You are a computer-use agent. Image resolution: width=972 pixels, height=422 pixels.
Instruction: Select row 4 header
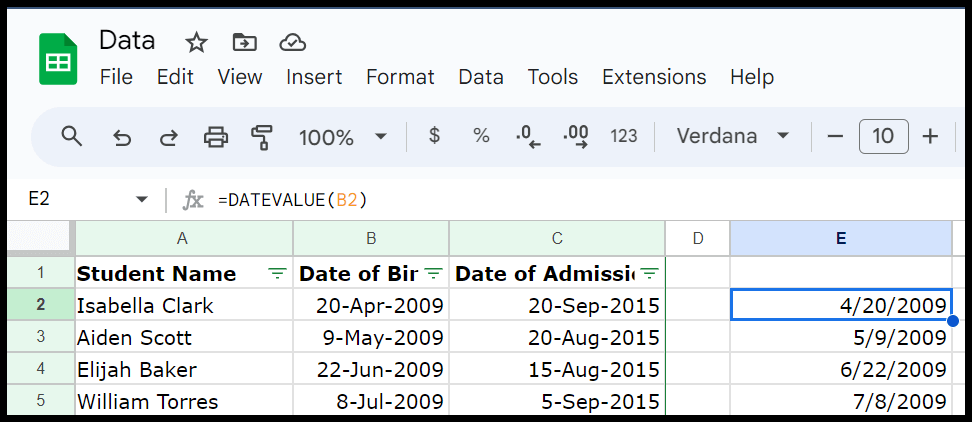[41, 369]
